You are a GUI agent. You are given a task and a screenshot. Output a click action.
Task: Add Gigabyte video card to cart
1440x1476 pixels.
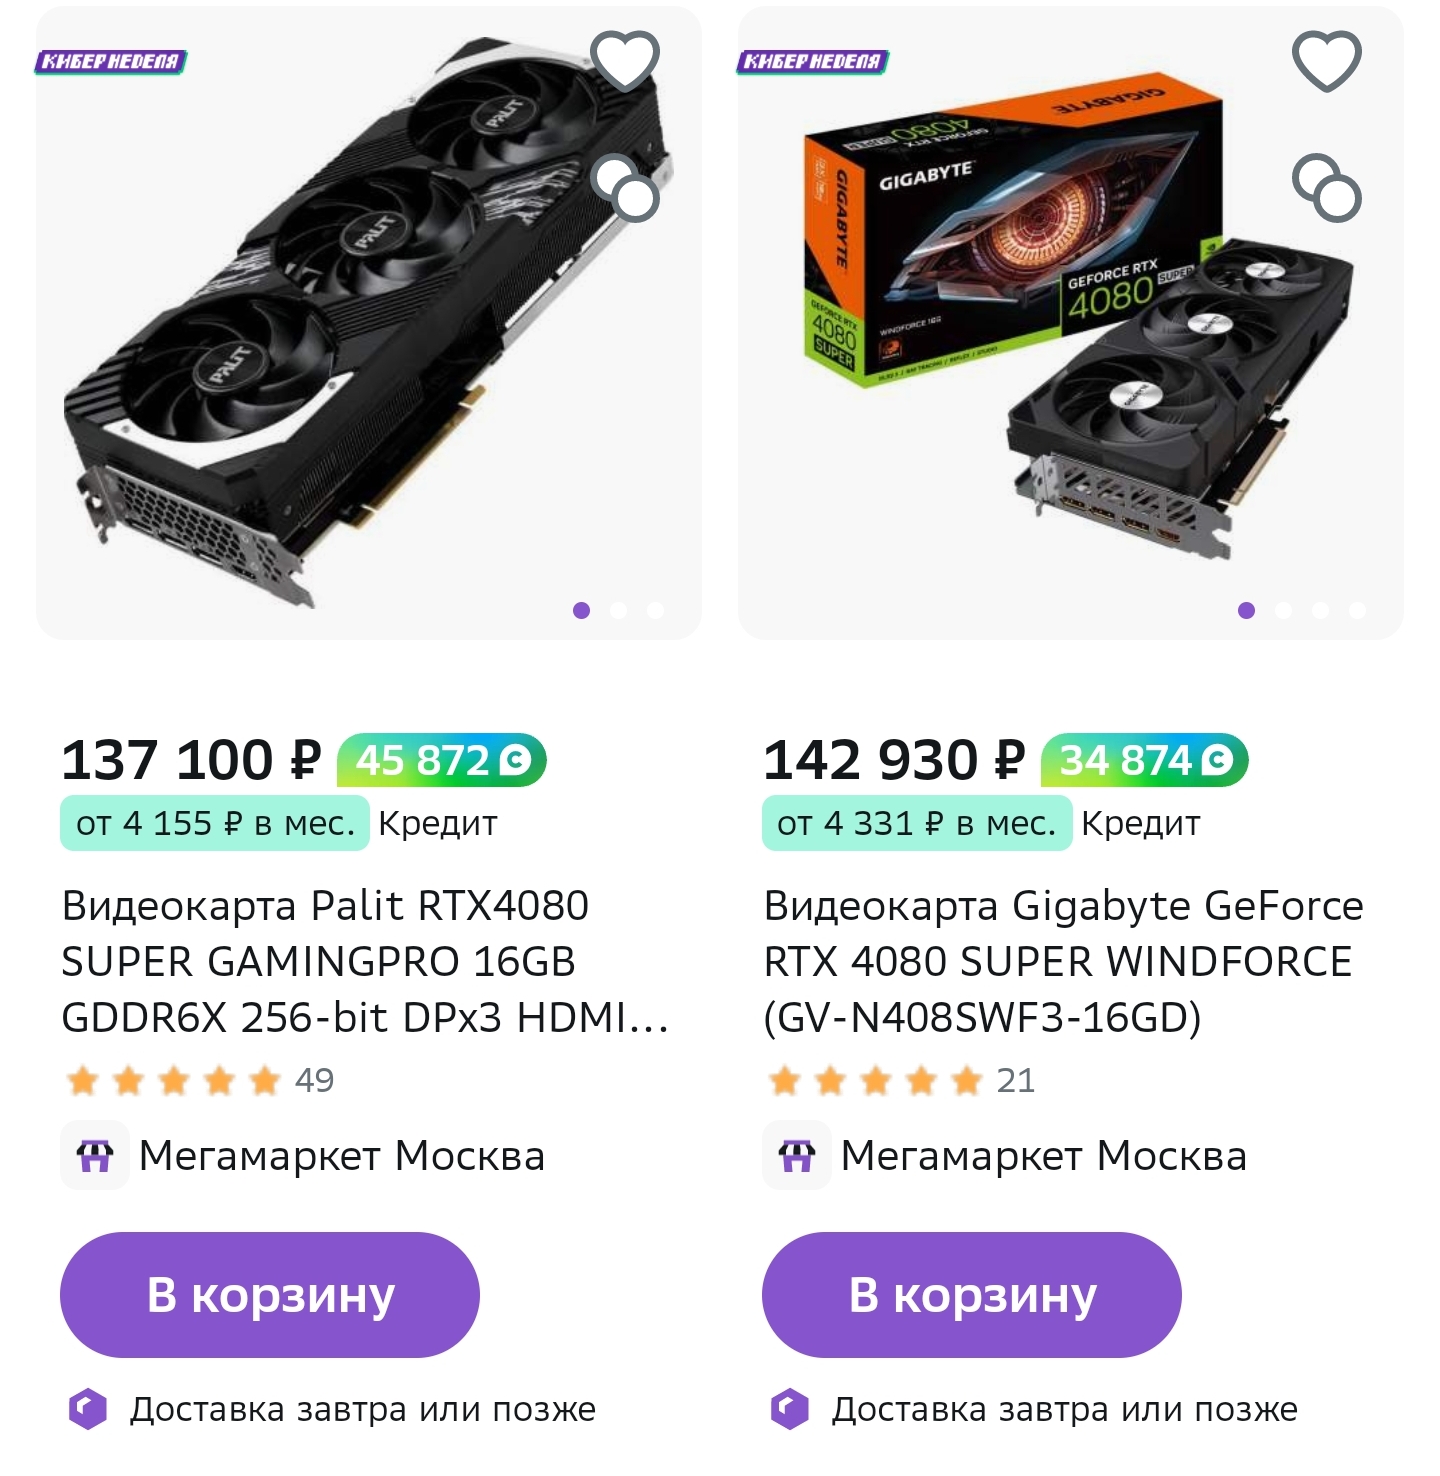pyautogui.click(x=972, y=1295)
